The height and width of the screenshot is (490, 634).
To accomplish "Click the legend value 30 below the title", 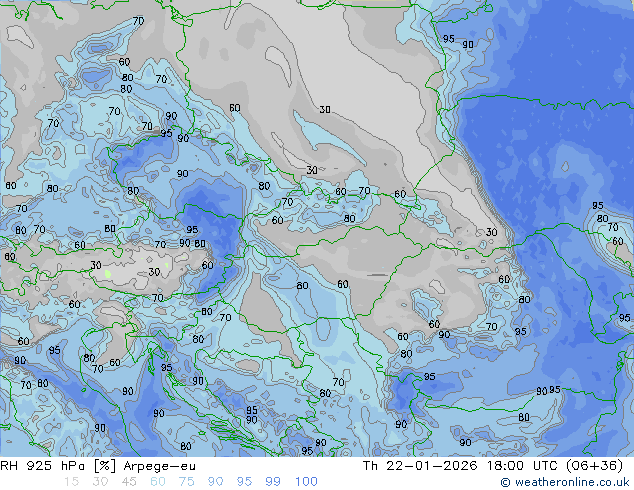I will [x=100, y=482].
